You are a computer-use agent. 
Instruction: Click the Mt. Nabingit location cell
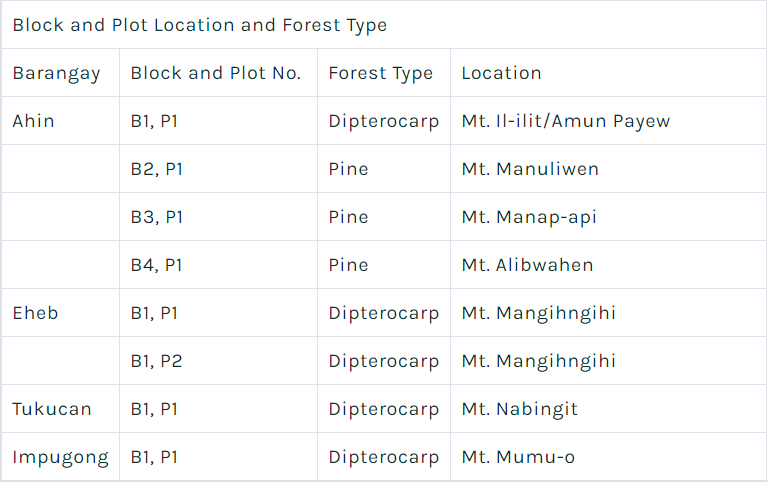(x=520, y=409)
